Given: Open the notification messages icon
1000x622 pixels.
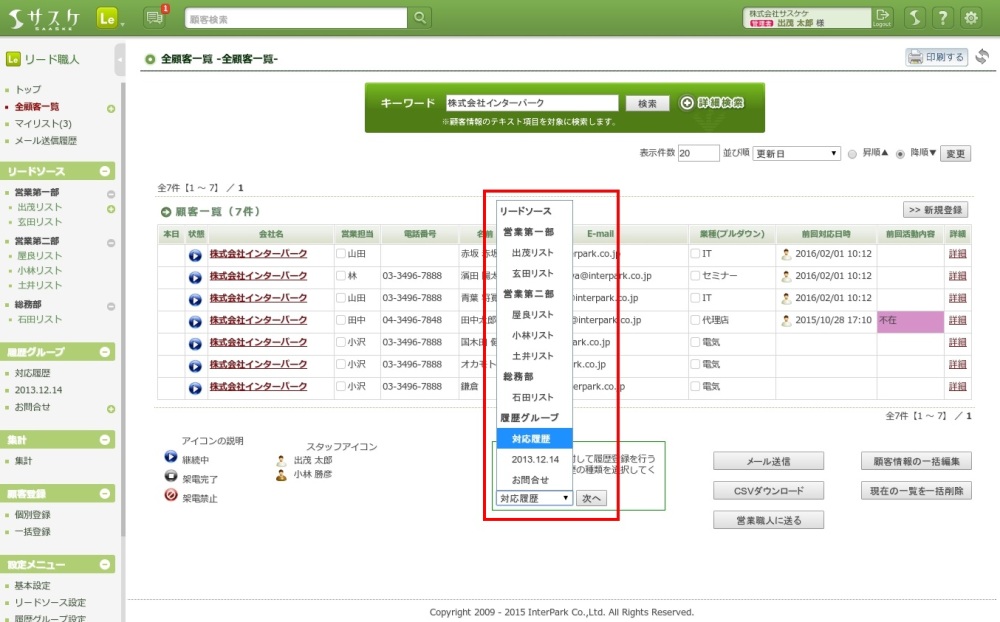Looking at the screenshot, I should pos(154,18).
